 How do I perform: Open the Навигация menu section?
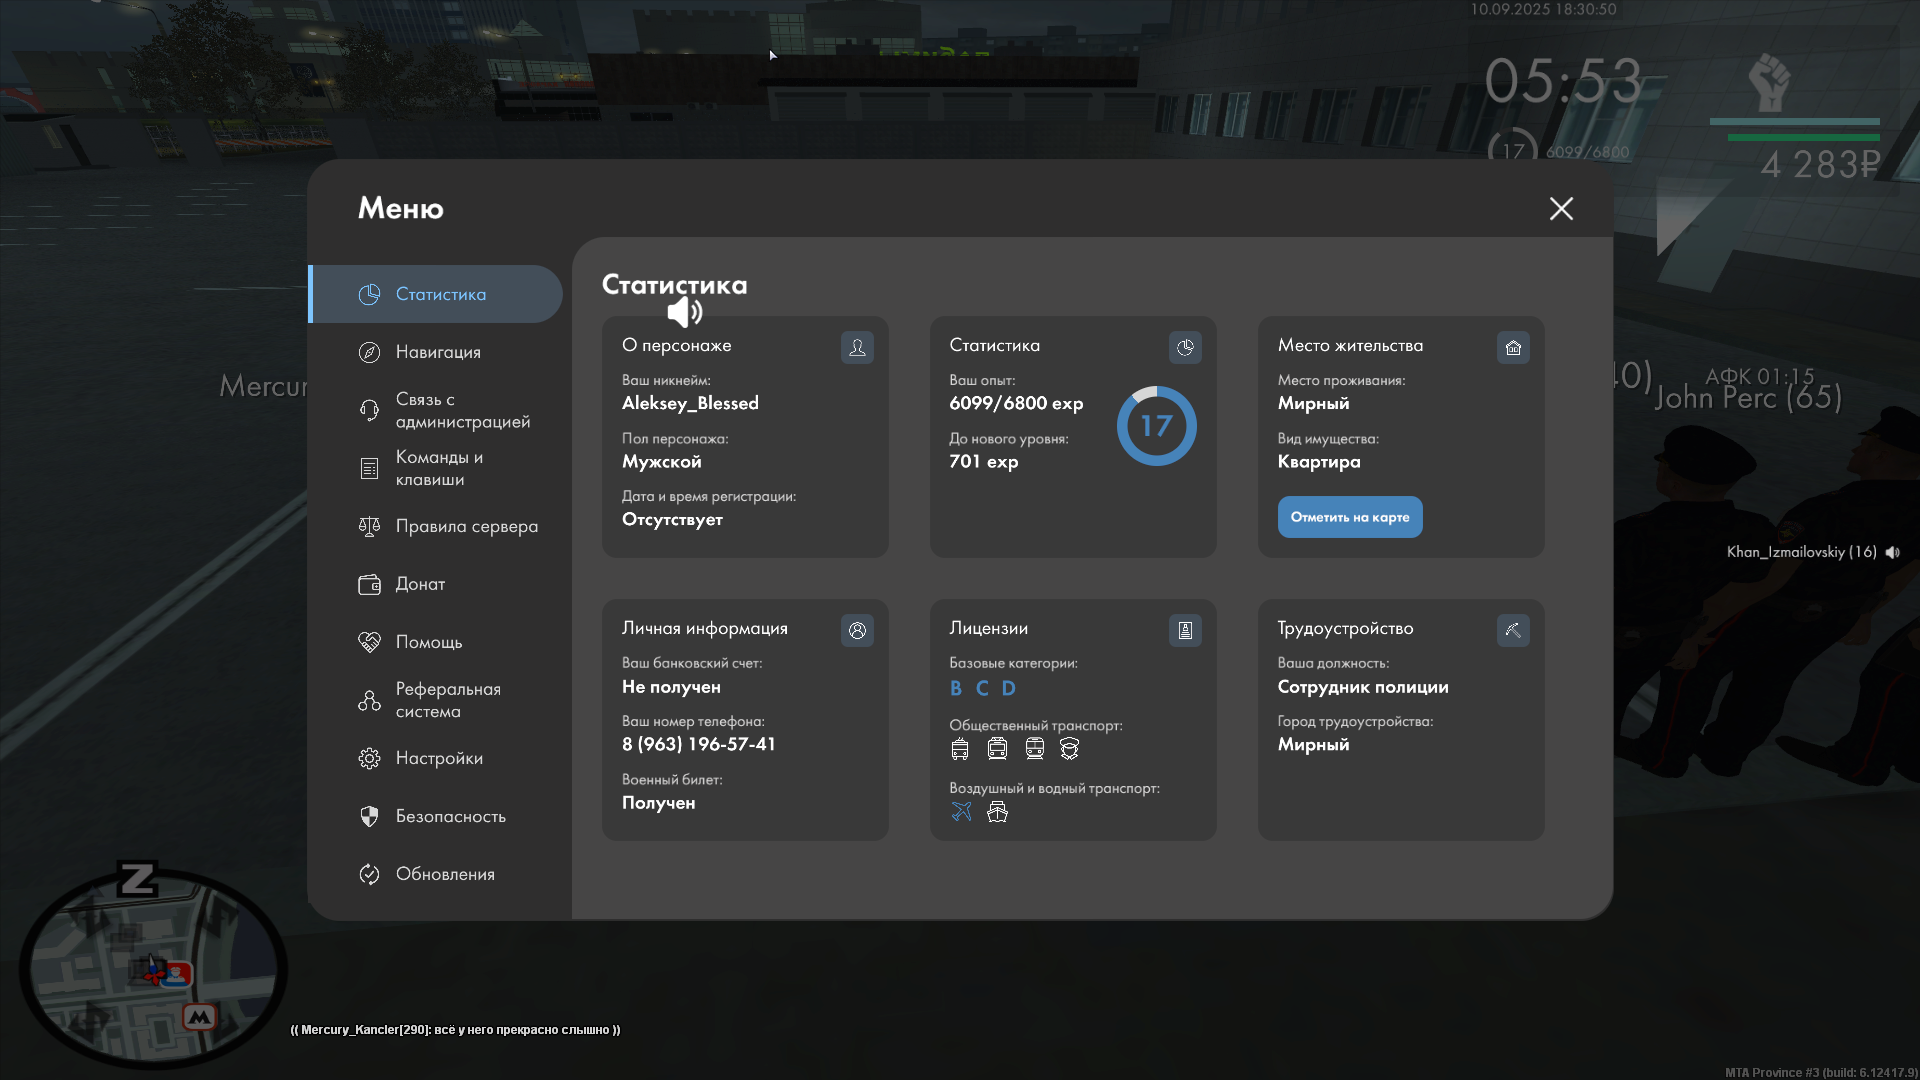438,352
